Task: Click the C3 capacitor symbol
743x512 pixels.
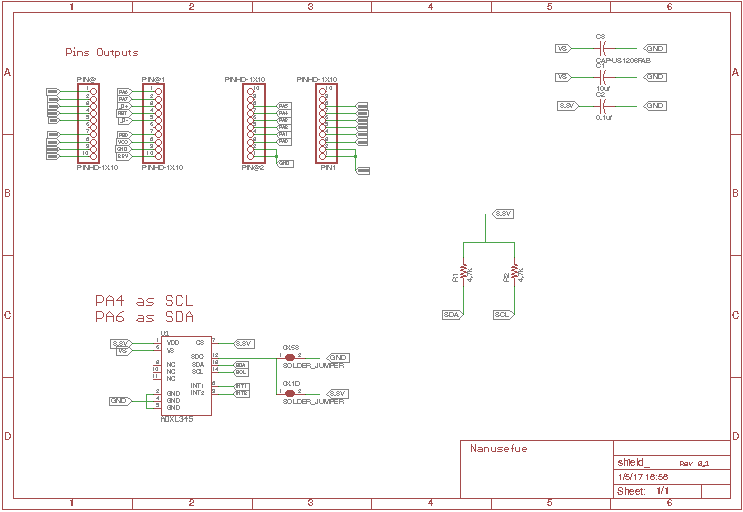Action: [601, 48]
